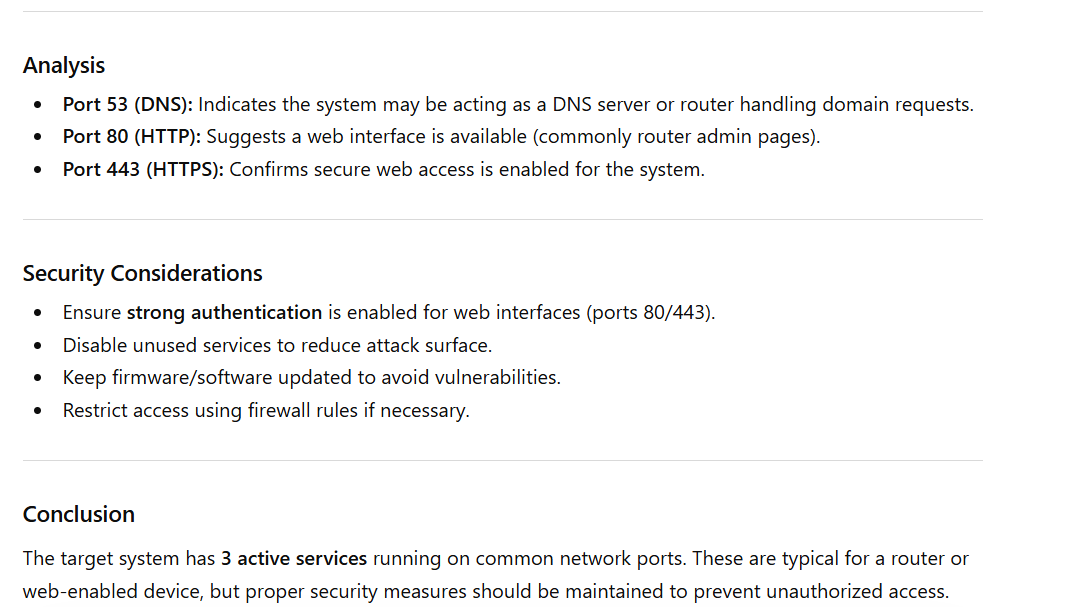Click the bold "3 active services" text
Viewport: 1086px width, 607px height.
[294, 558]
